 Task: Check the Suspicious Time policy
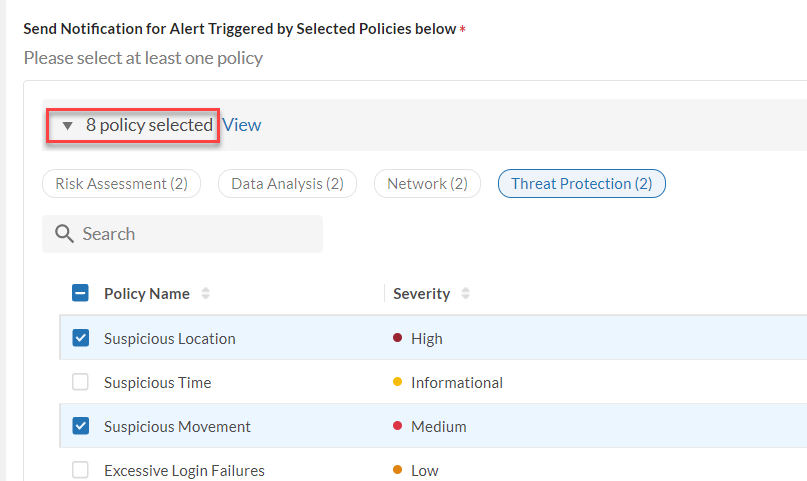(81, 382)
